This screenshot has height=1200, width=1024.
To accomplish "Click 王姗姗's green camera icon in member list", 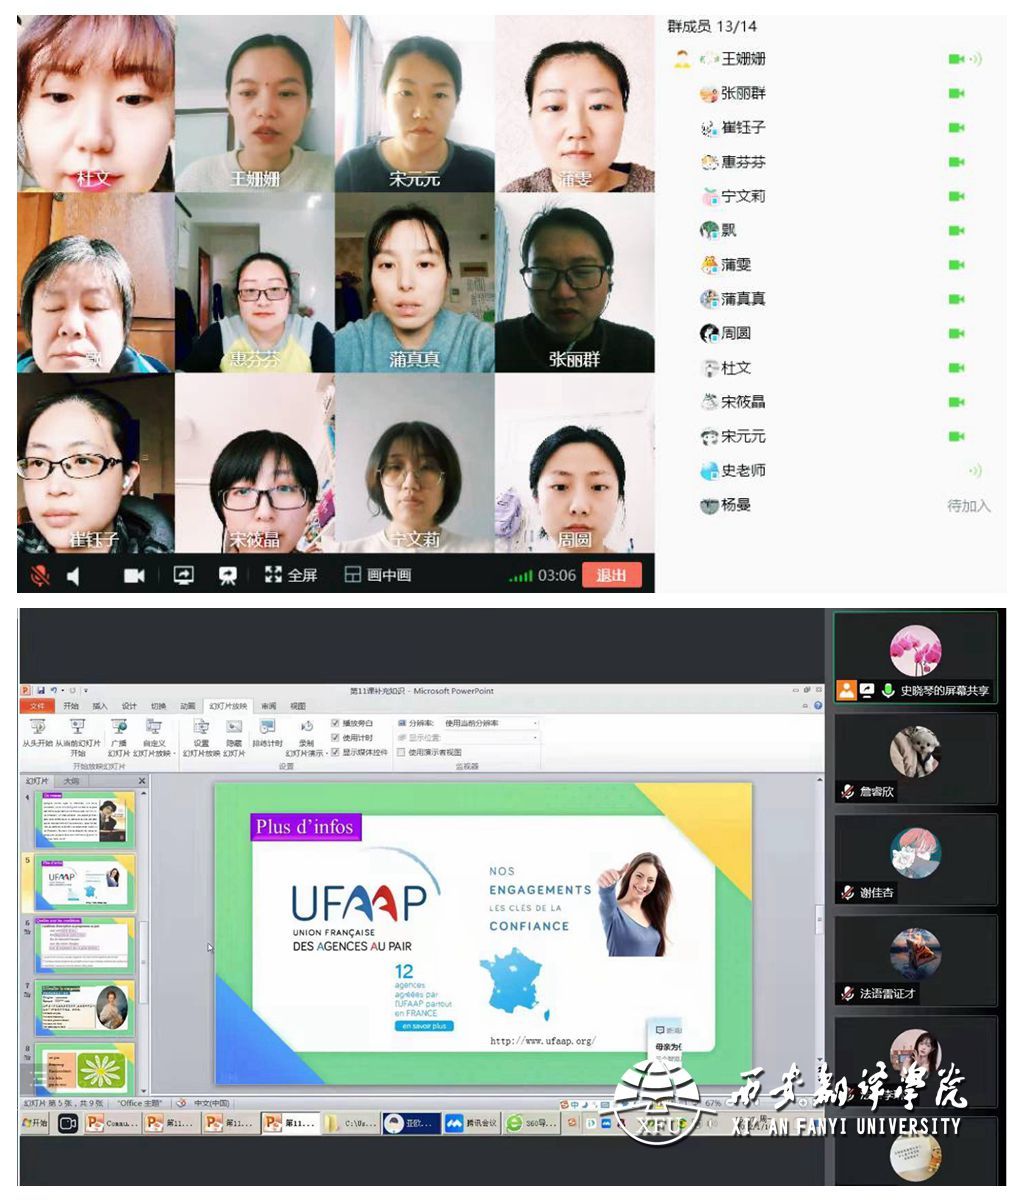I will point(956,59).
